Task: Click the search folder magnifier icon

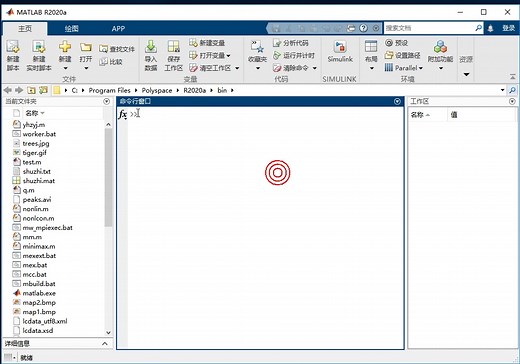Action: click(x=512, y=90)
